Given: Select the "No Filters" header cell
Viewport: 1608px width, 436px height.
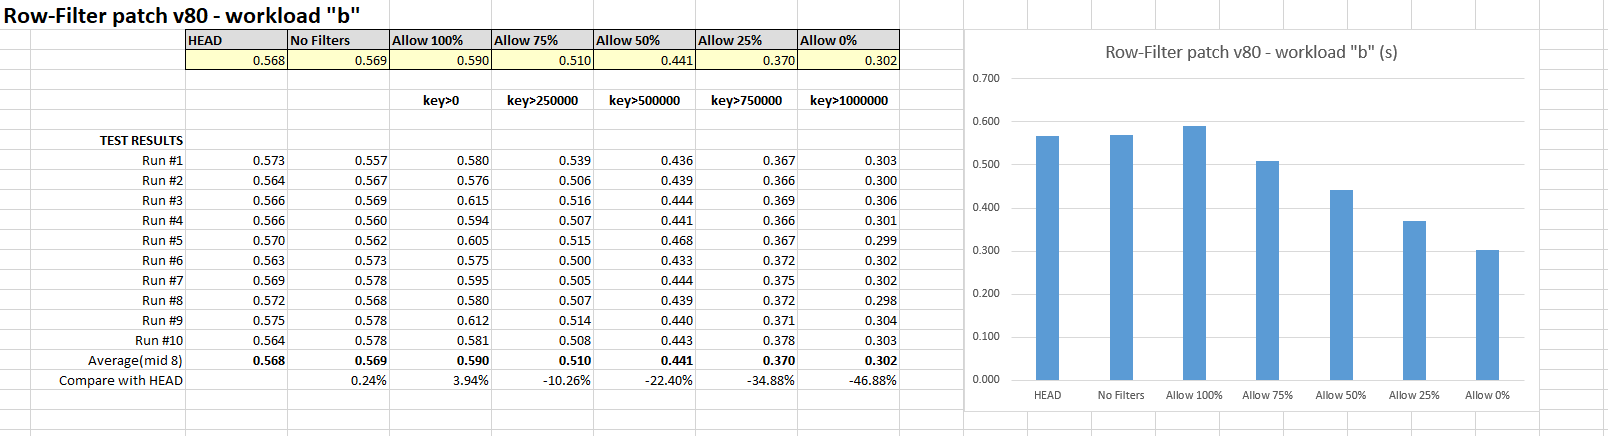Looking at the screenshot, I should tap(338, 40).
